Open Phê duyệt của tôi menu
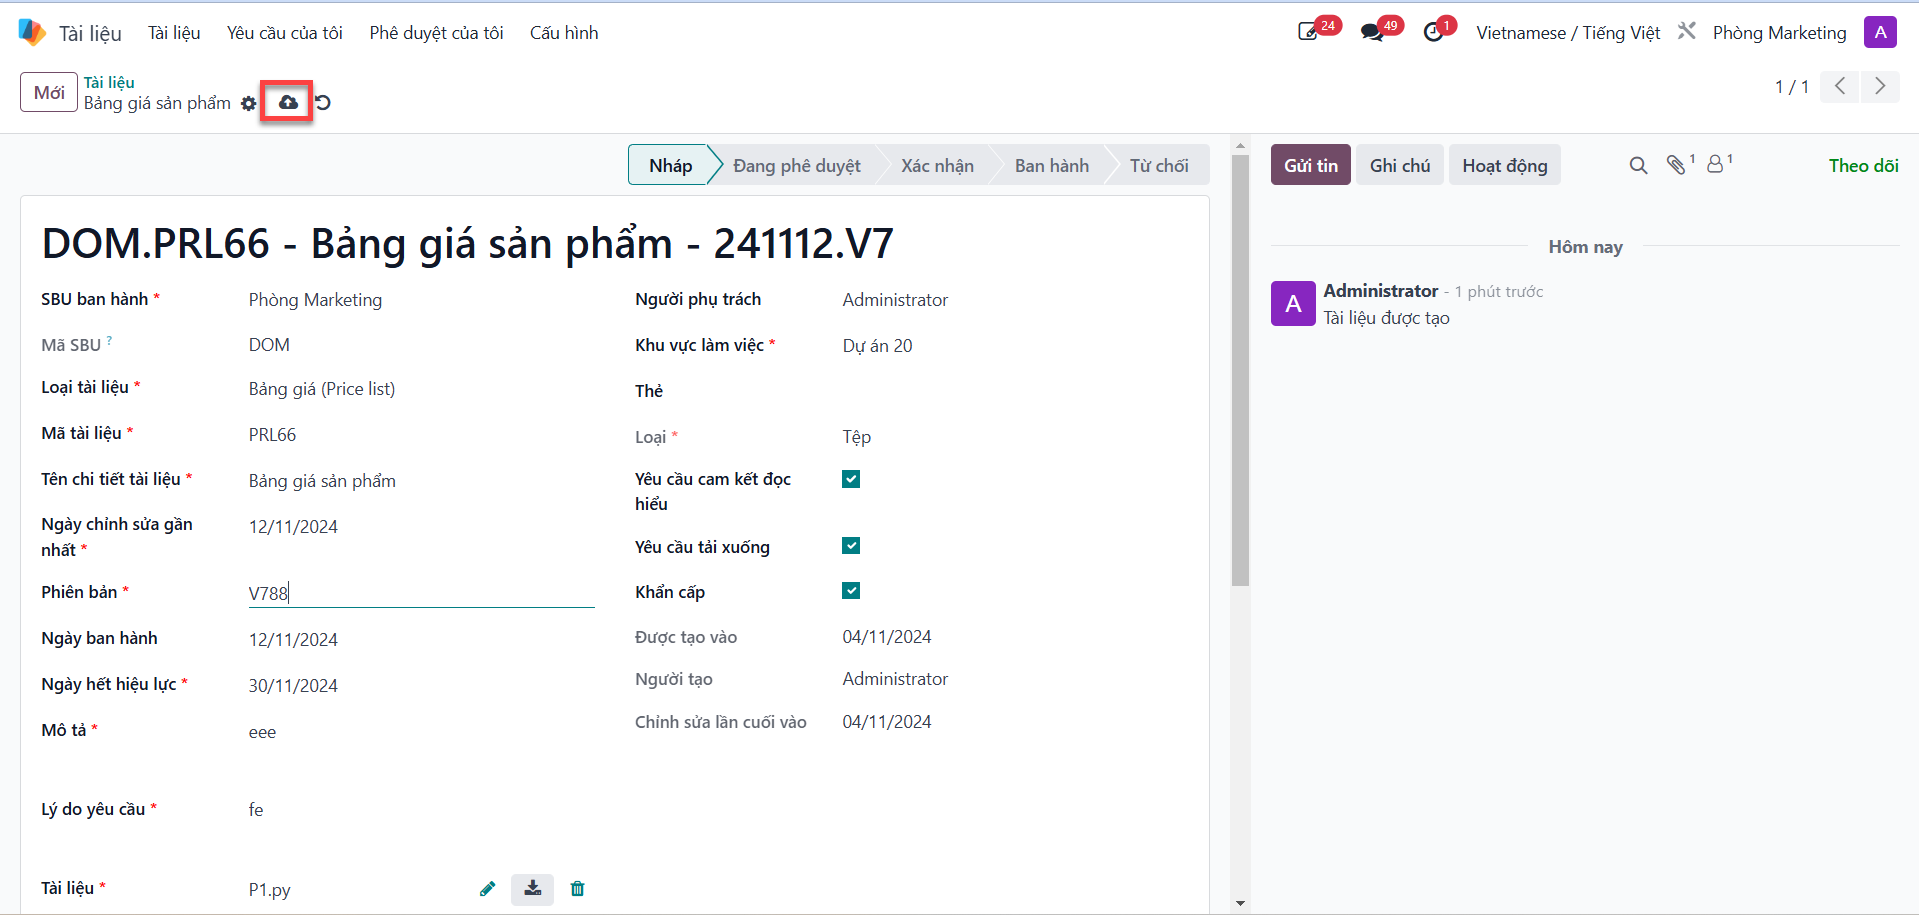 click(436, 33)
